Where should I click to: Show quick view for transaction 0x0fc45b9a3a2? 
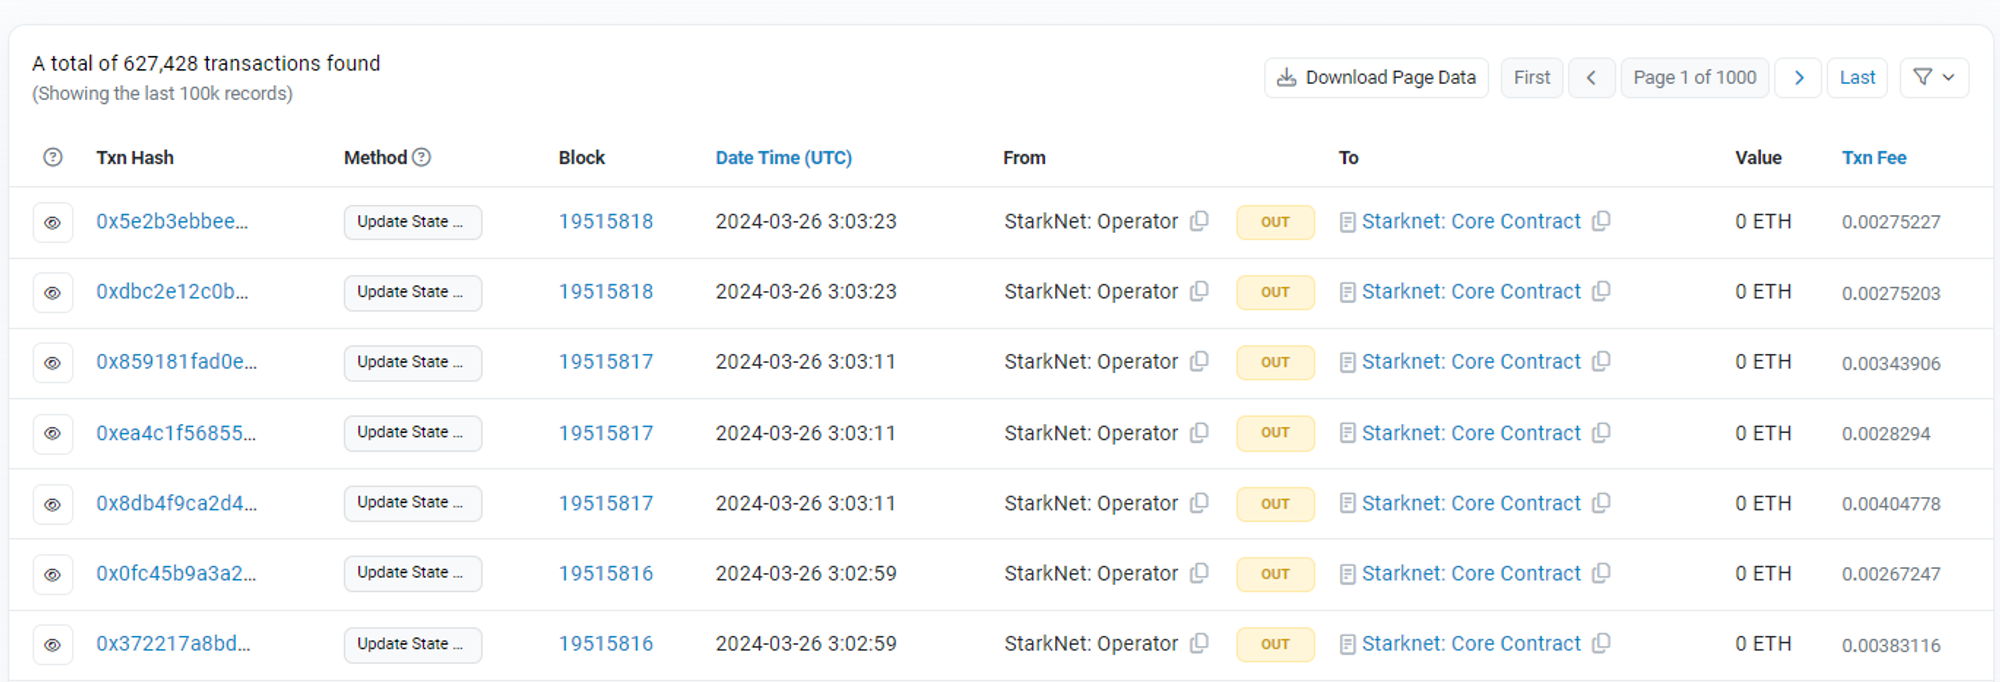tap(53, 574)
